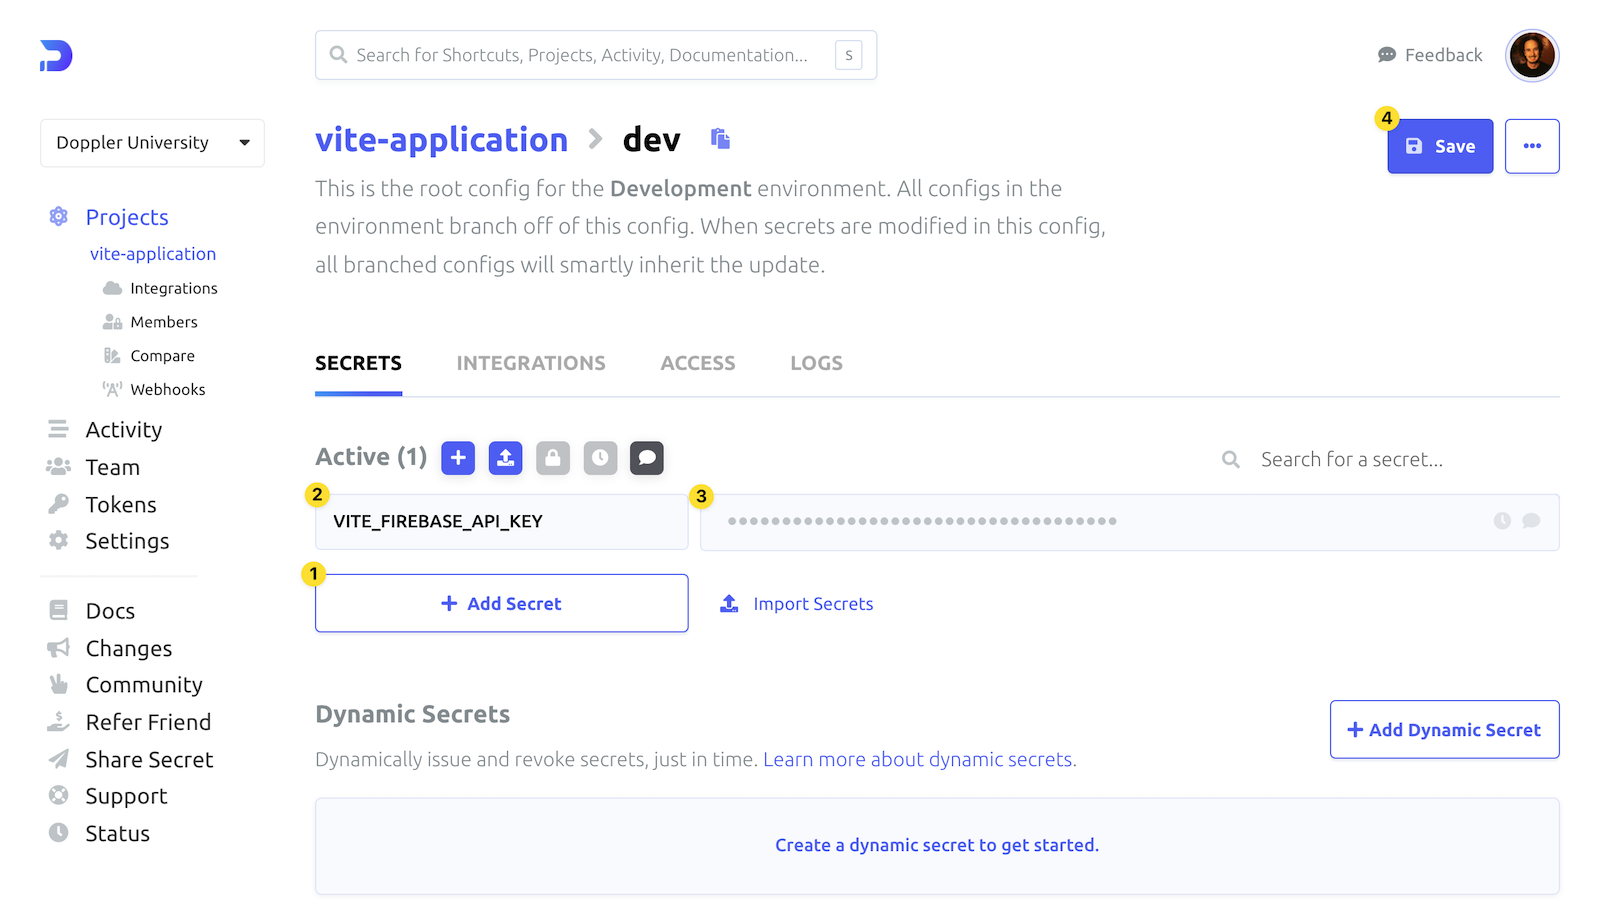
Task: Click the Integrations cloud icon
Action: 112,288
